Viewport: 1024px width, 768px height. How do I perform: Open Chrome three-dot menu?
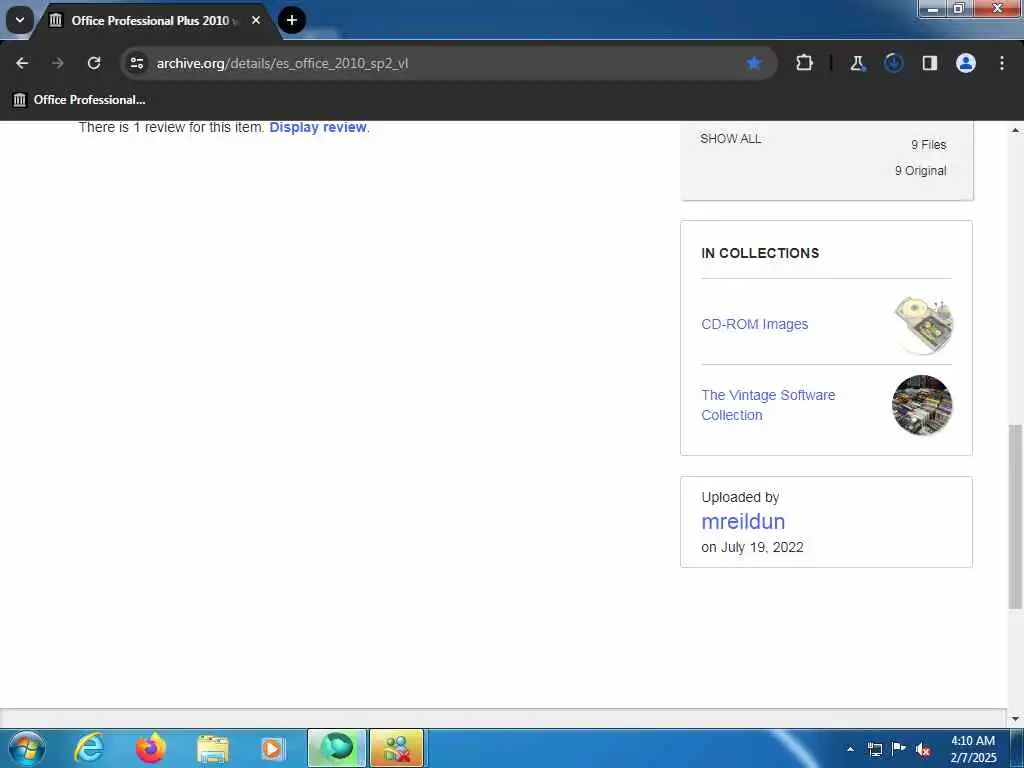tap(1002, 63)
